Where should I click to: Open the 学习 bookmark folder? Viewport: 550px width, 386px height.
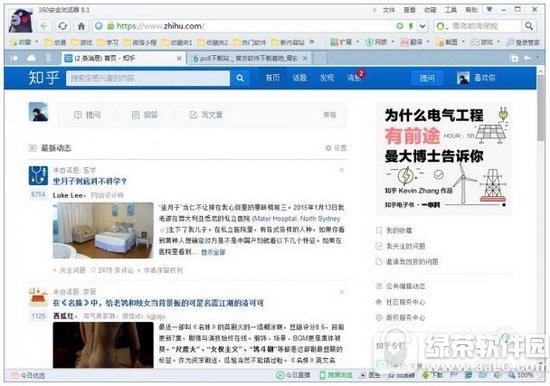coord(108,42)
